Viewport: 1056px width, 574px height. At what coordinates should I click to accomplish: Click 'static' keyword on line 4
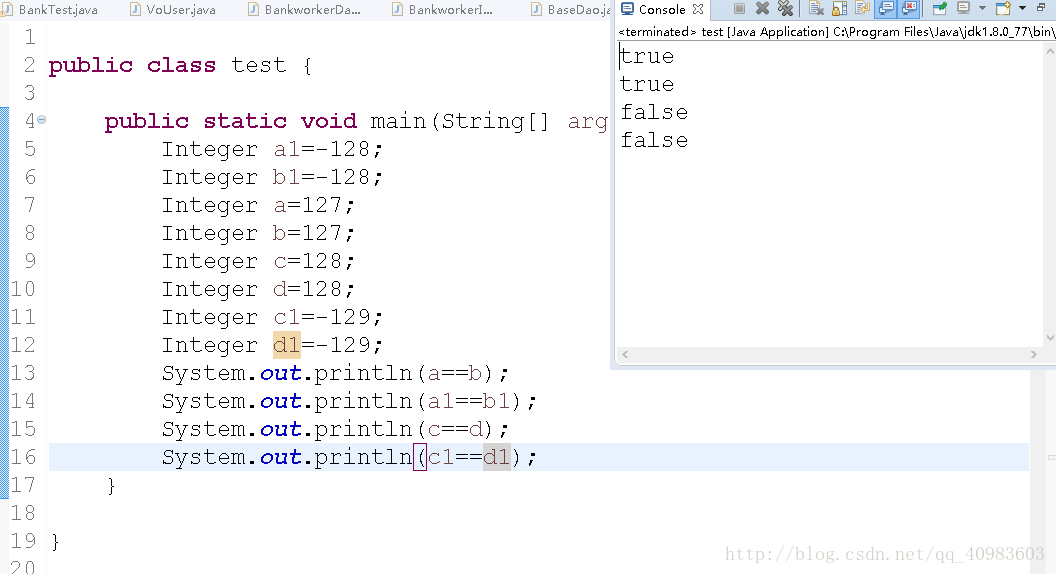pyautogui.click(x=245, y=121)
